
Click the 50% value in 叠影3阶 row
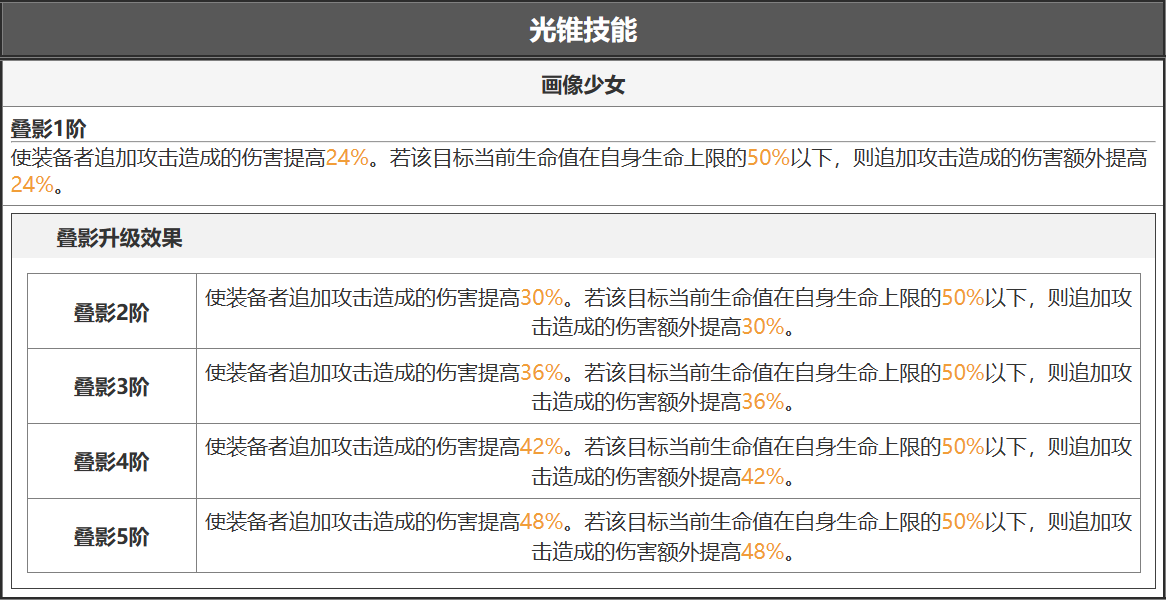click(x=963, y=373)
